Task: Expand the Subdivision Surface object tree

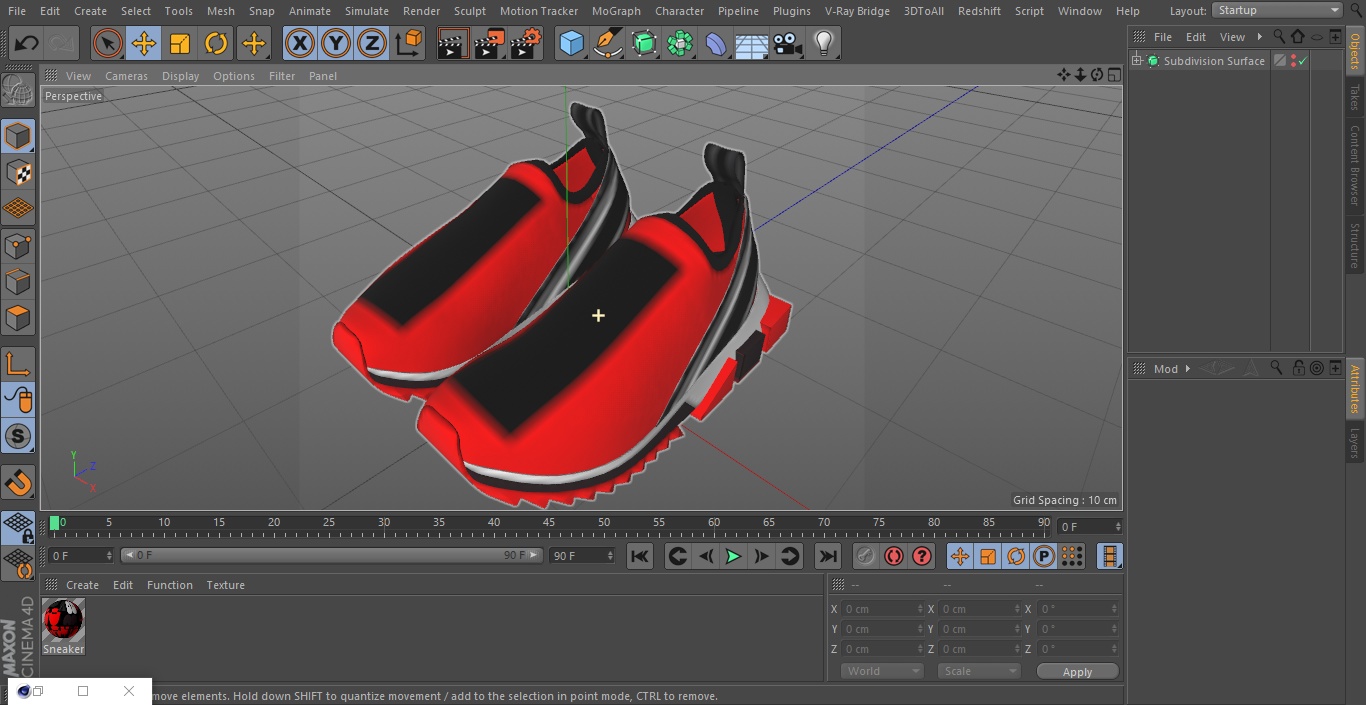Action: point(1136,61)
